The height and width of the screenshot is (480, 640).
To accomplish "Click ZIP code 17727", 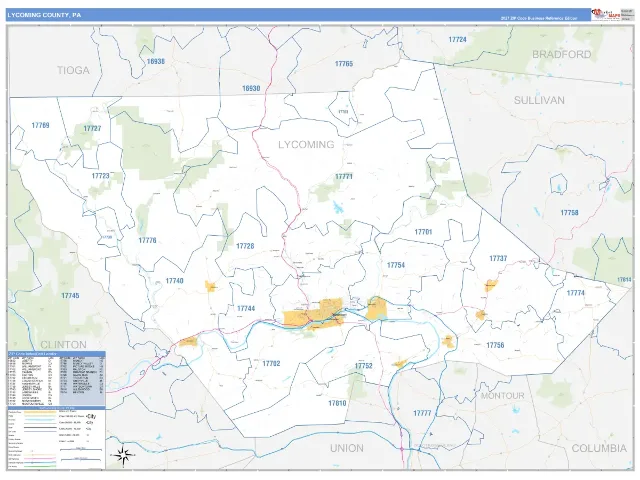I will tap(92, 129).
